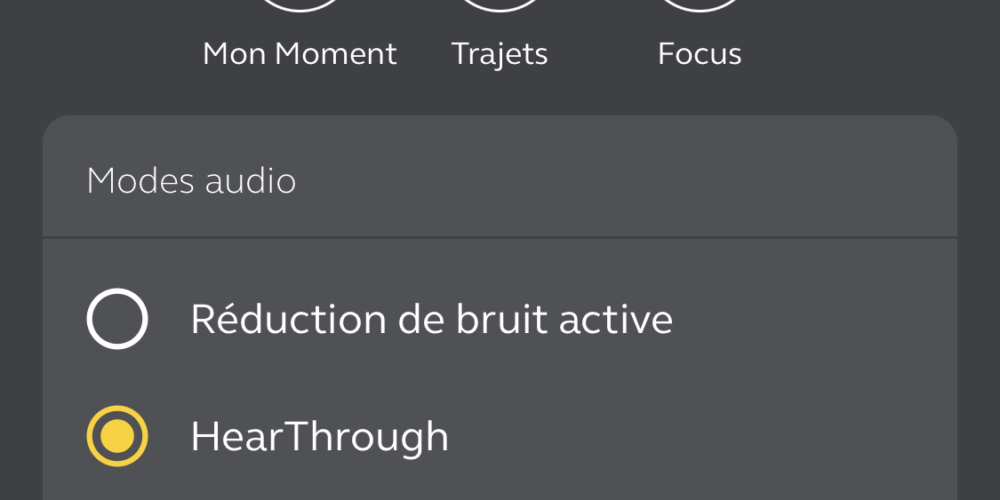Click the HearThrough mode label text
This screenshot has width=1000, height=500.
point(320,438)
